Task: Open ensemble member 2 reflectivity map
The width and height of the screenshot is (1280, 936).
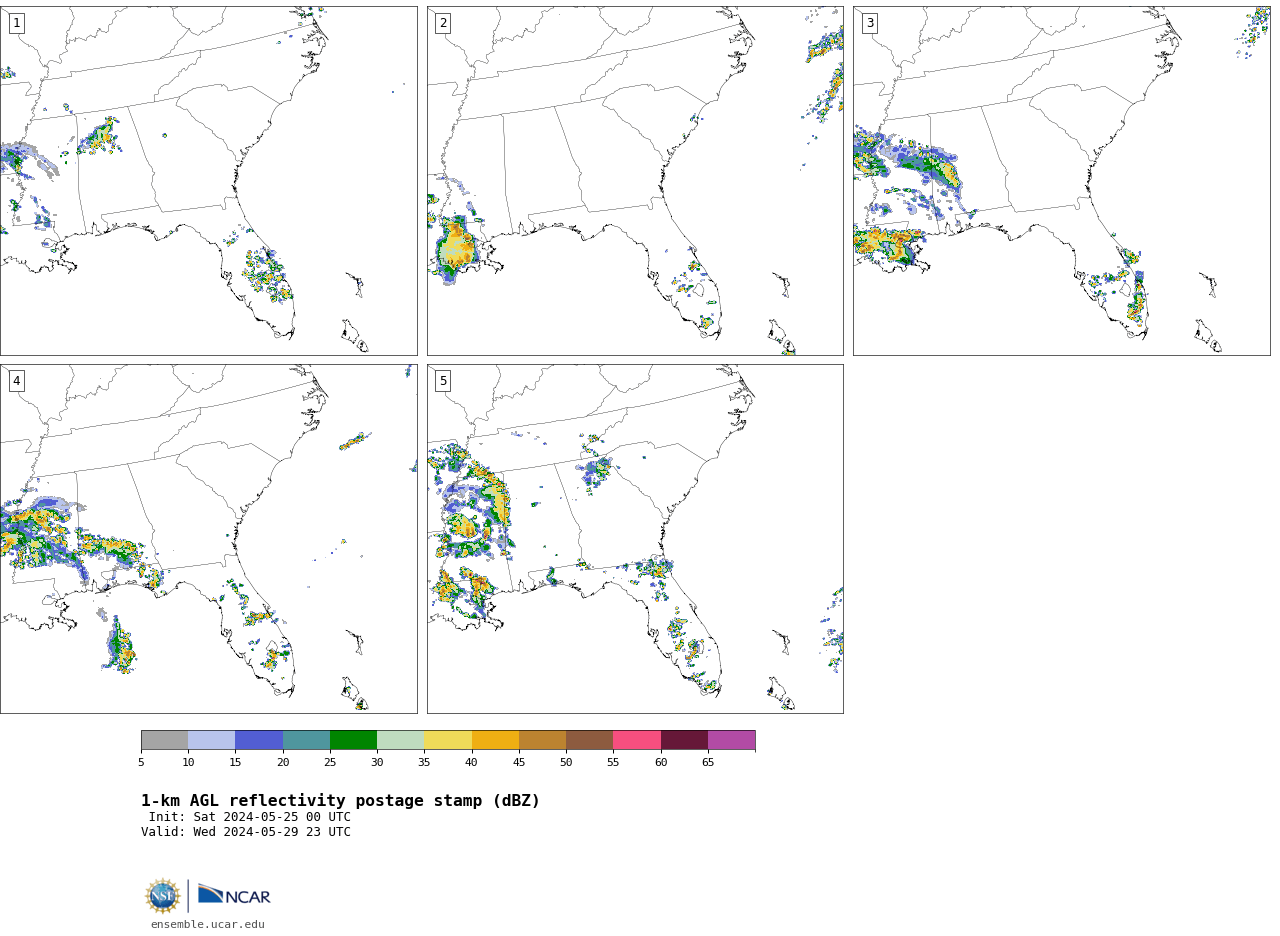Action: tap(635, 181)
